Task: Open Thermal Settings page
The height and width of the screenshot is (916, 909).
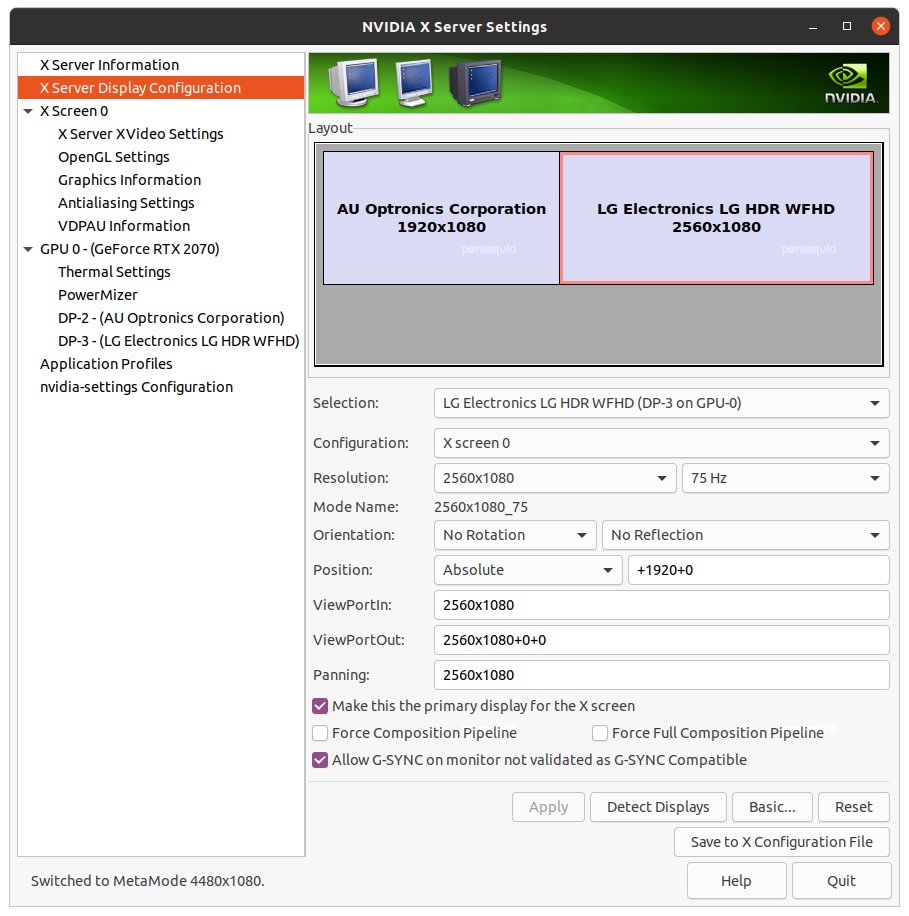Action: tap(115, 272)
